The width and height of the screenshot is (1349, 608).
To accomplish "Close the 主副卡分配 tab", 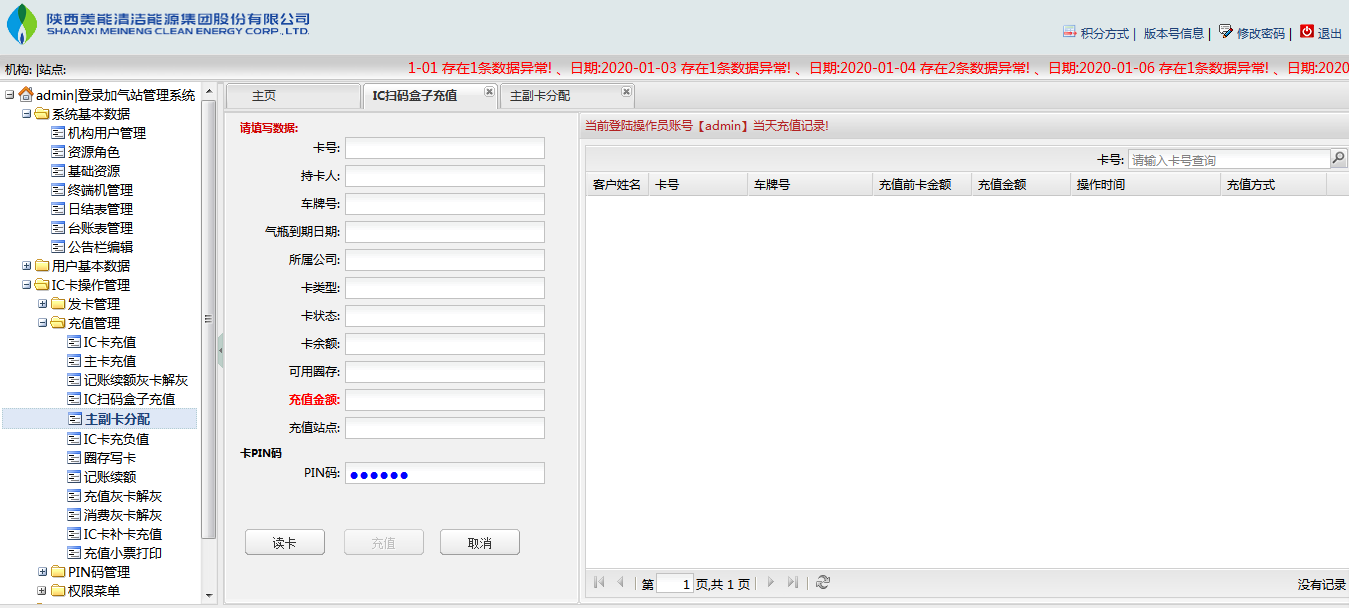I will pos(626,92).
